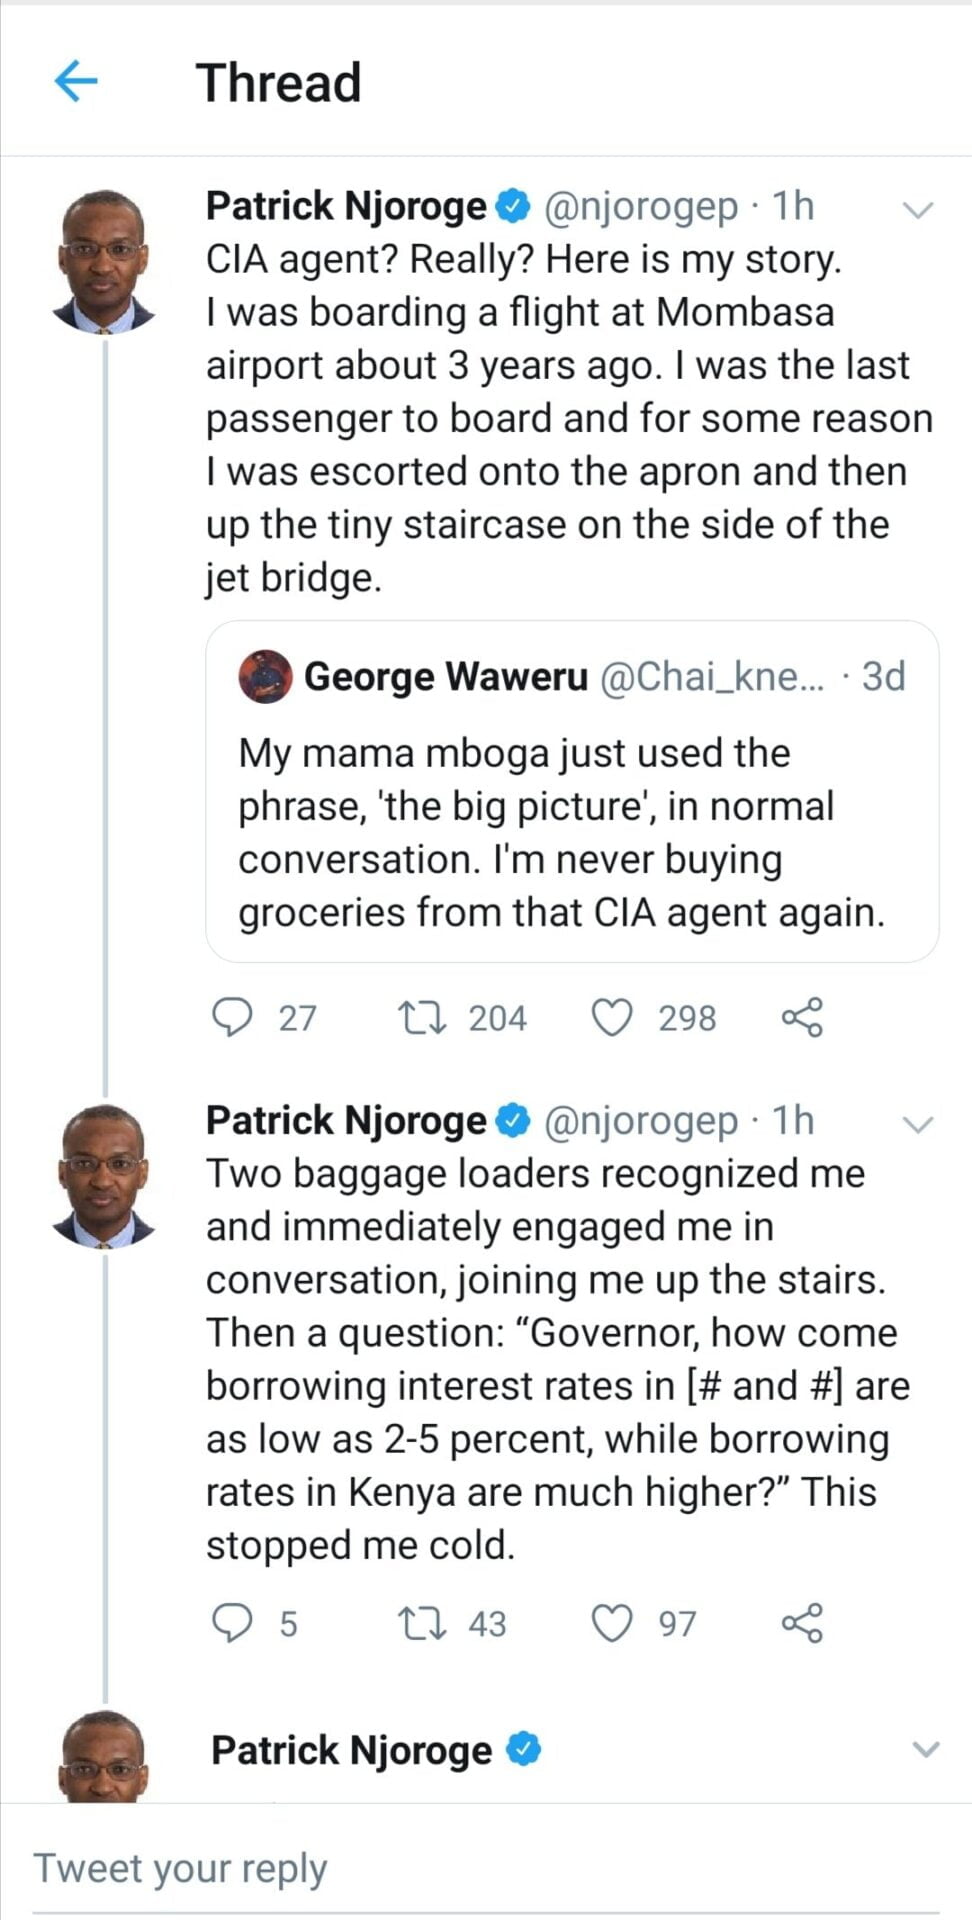Share the first tweet about Mombasa airport

click(x=802, y=1017)
